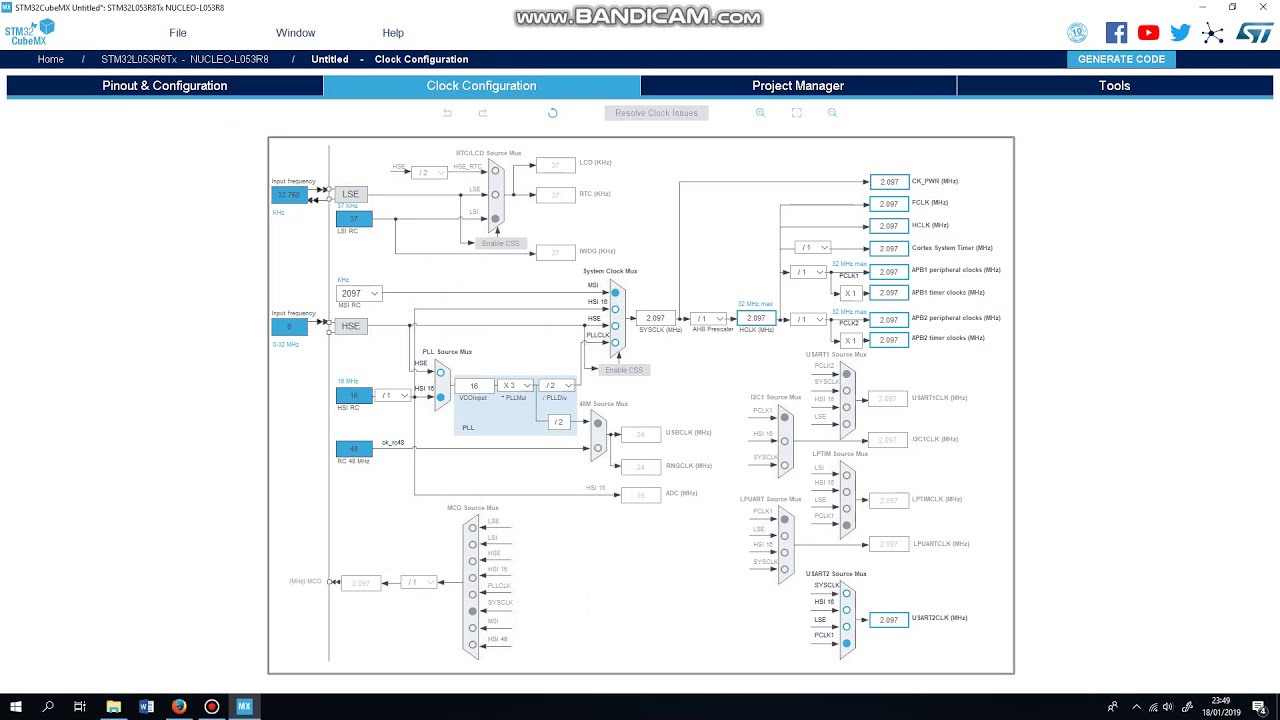1280x720 pixels.
Task: Open Firefox from the taskbar
Action: (x=179, y=706)
